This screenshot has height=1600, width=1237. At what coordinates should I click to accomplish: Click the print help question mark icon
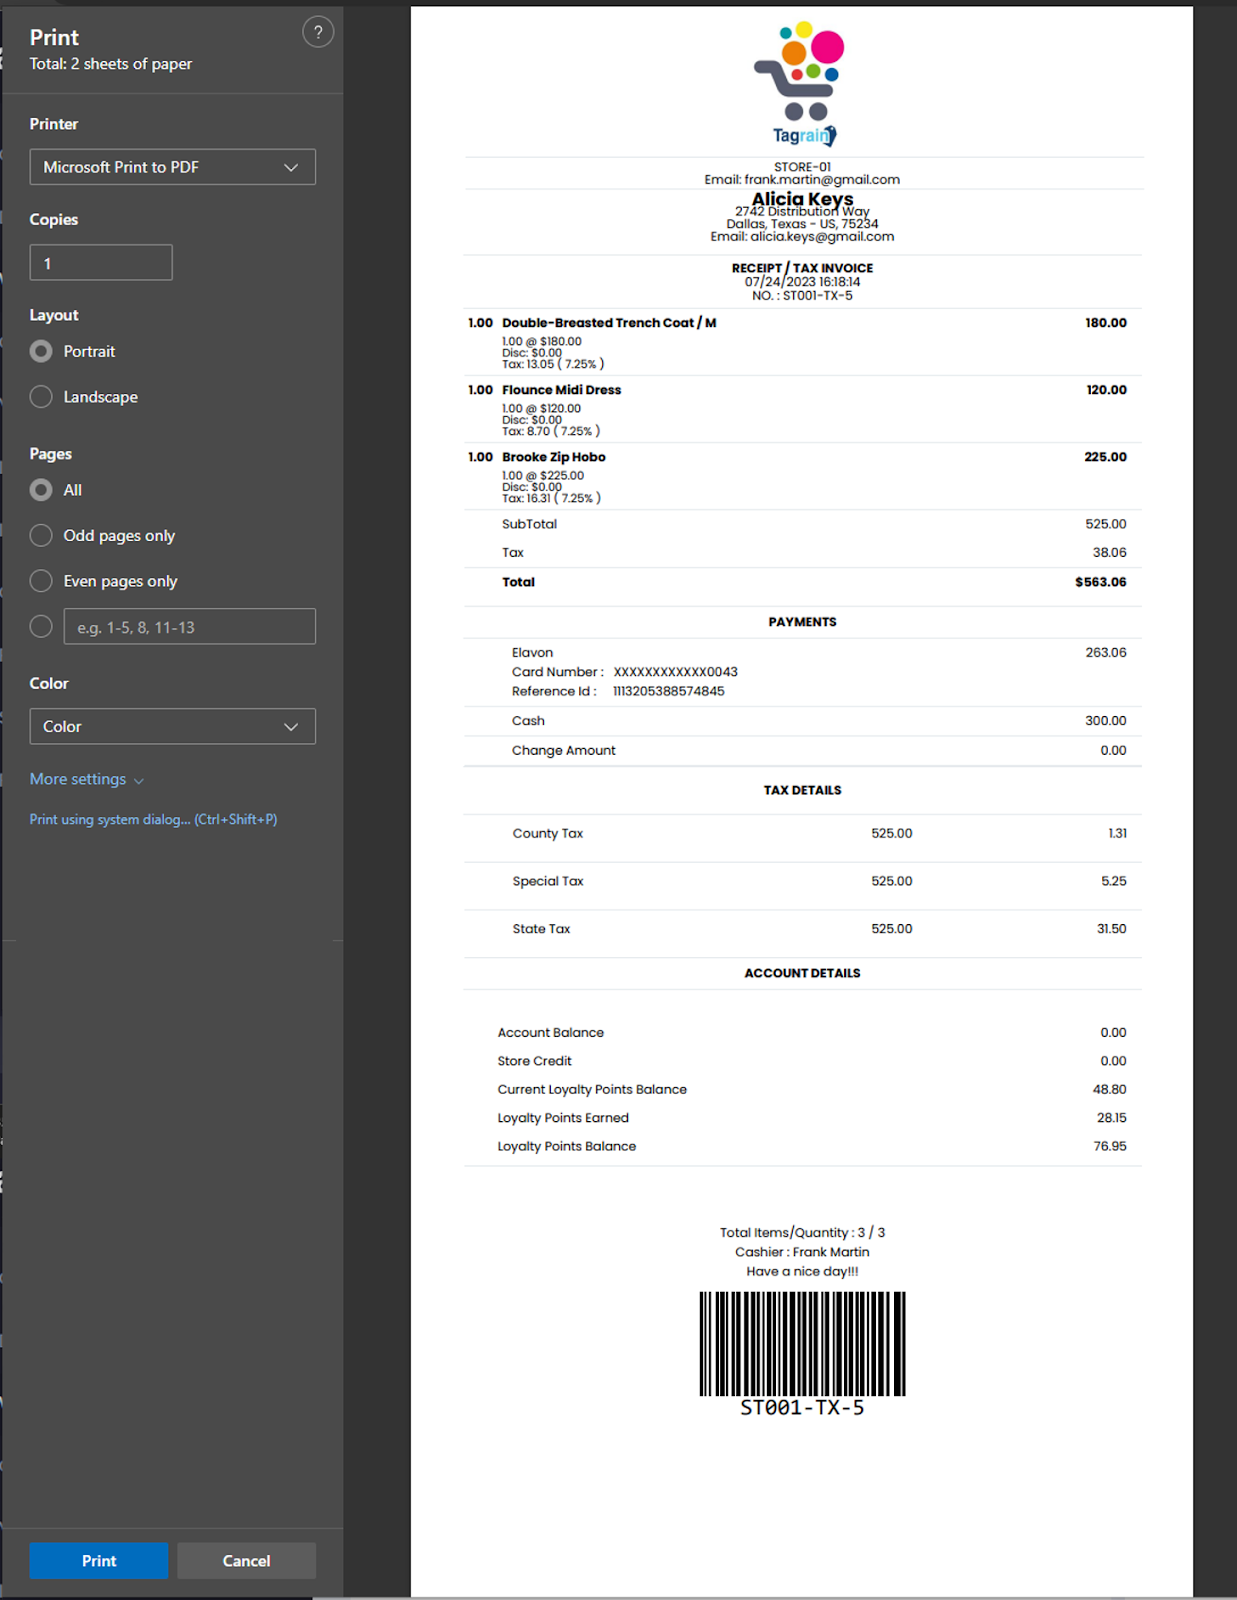point(317,32)
